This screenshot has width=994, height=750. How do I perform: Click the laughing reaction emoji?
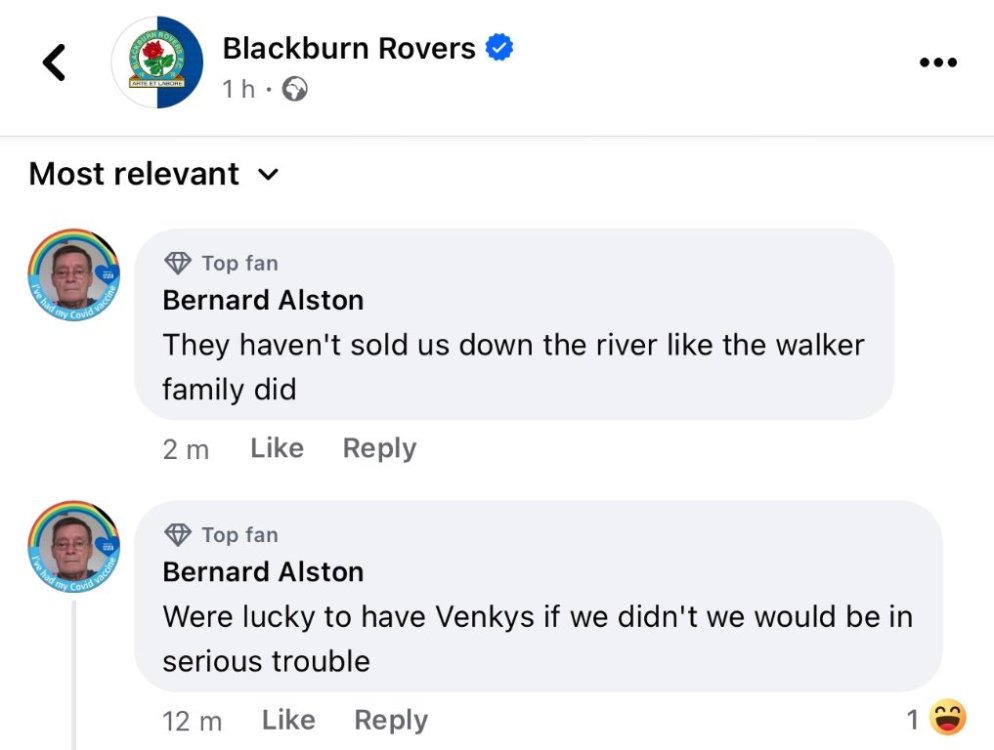946,718
